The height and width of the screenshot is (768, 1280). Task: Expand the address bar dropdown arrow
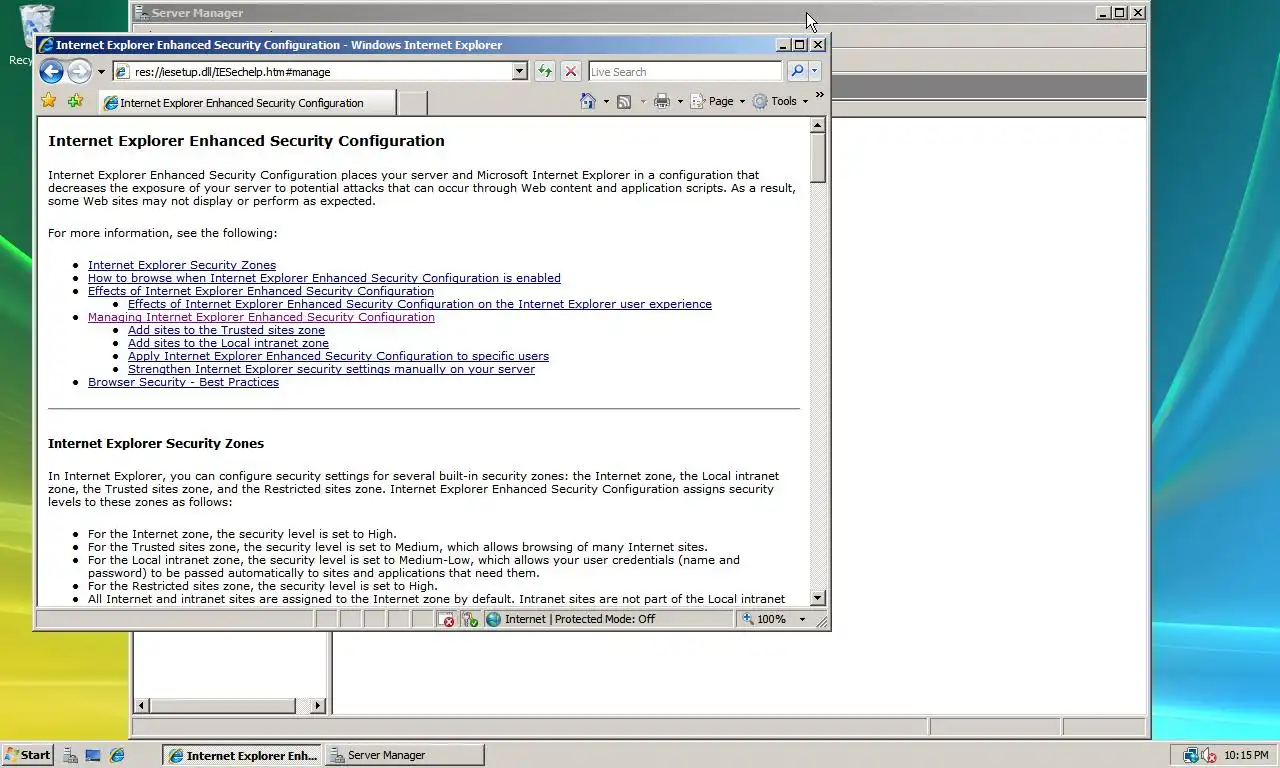click(x=519, y=72)
